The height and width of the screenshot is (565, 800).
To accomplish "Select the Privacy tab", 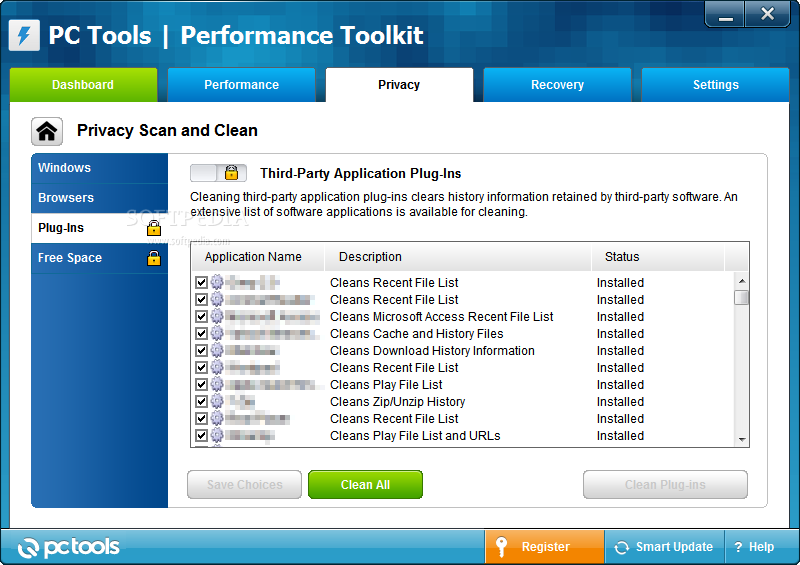I will pos(399,85).
